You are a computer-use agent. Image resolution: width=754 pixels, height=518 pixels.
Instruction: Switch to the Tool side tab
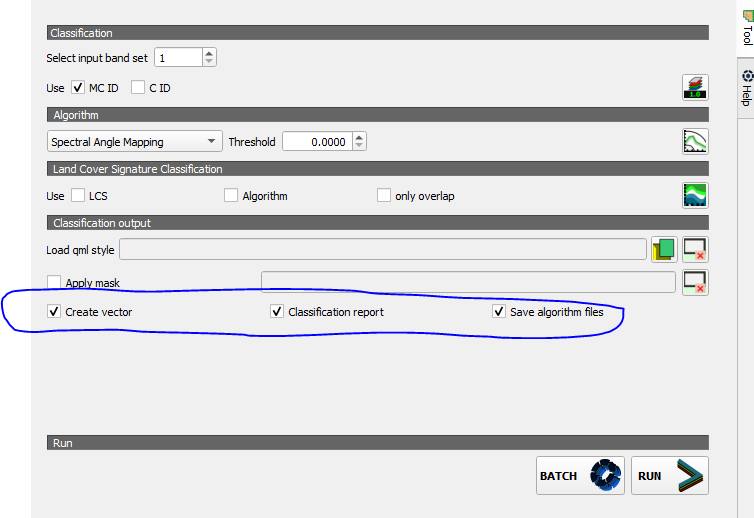click(x=746, y=28)
